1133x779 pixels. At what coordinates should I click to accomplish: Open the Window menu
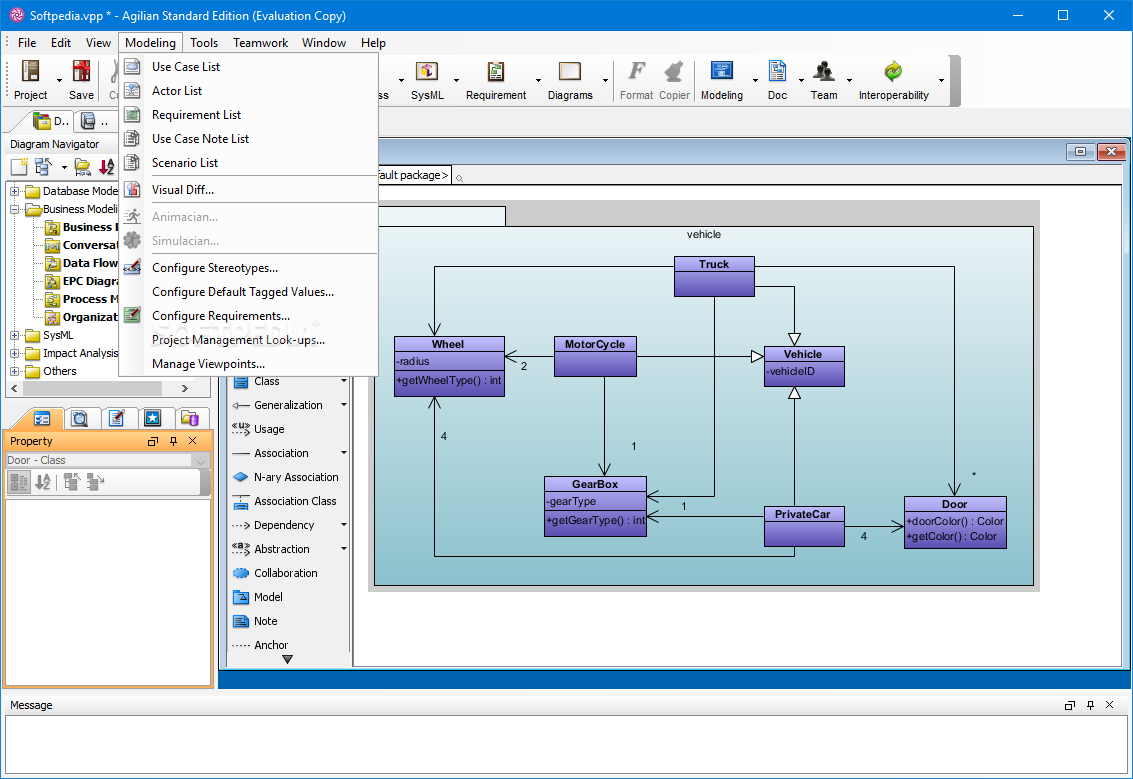click(x=324, y=43)
